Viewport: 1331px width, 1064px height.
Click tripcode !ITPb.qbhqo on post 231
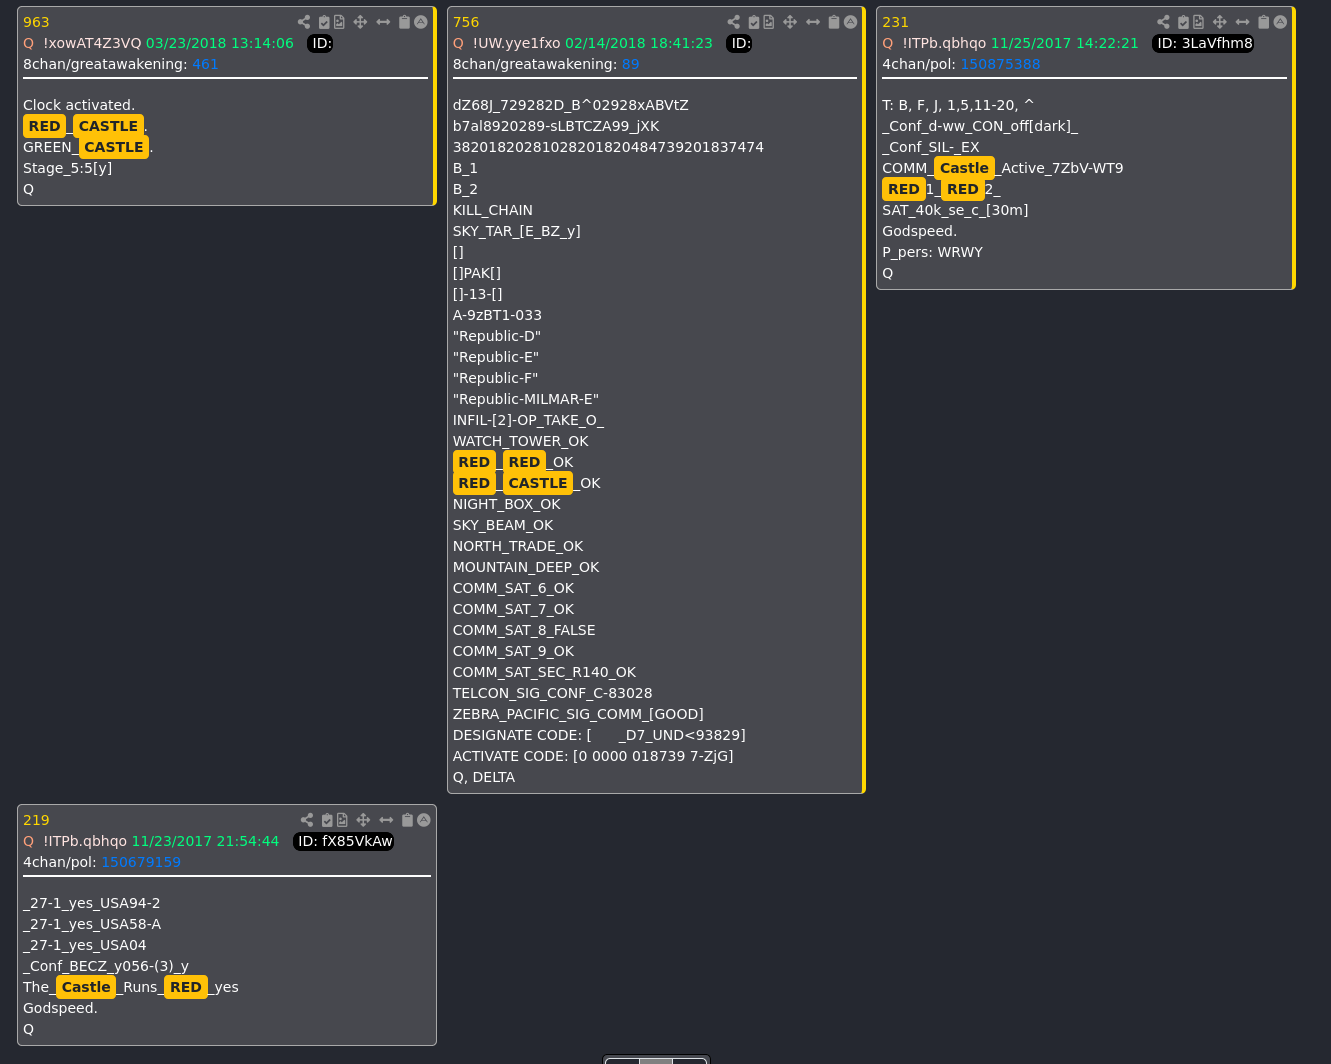[x=944, y=43]
